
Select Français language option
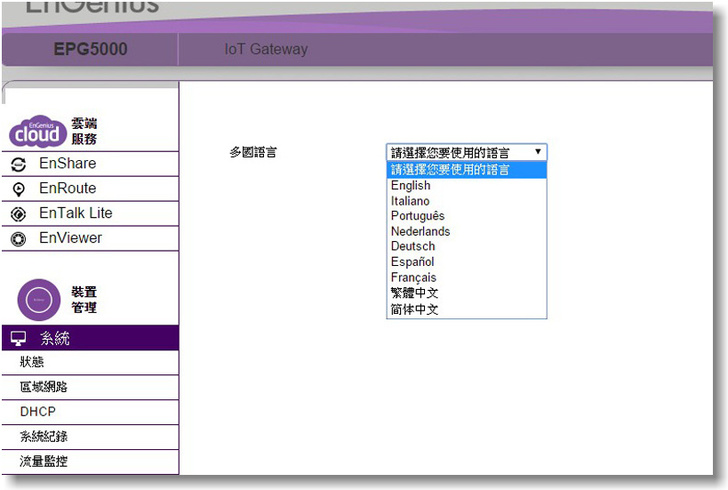(414, 277)
